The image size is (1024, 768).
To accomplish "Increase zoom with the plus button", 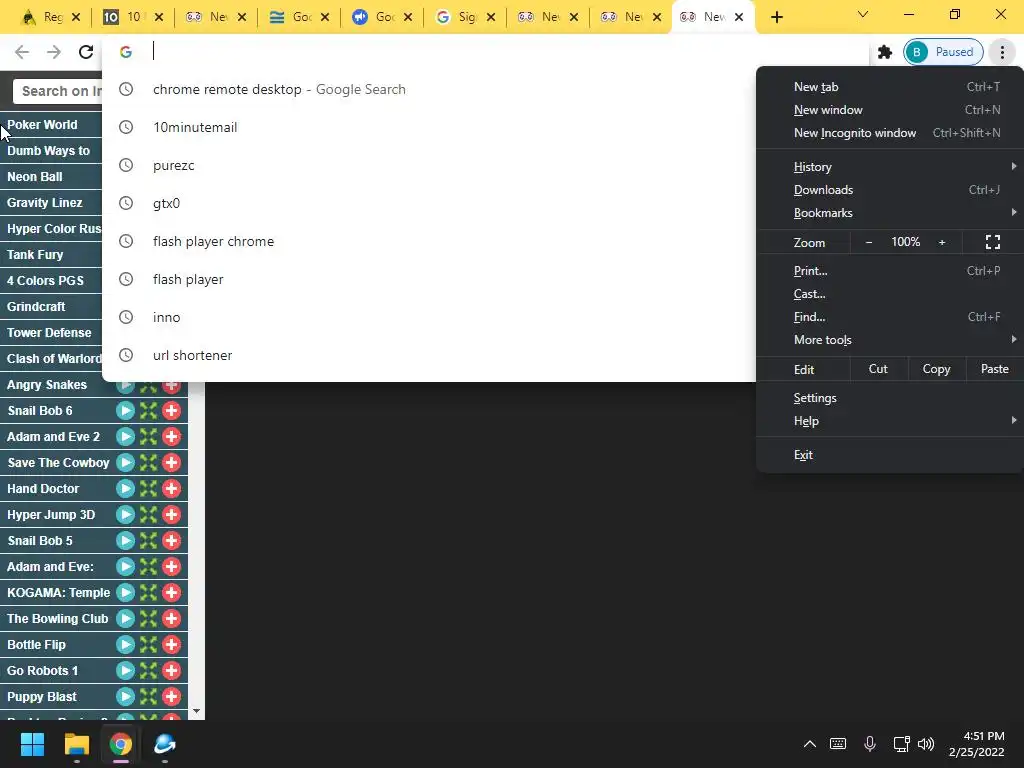I will click(942, 242).
